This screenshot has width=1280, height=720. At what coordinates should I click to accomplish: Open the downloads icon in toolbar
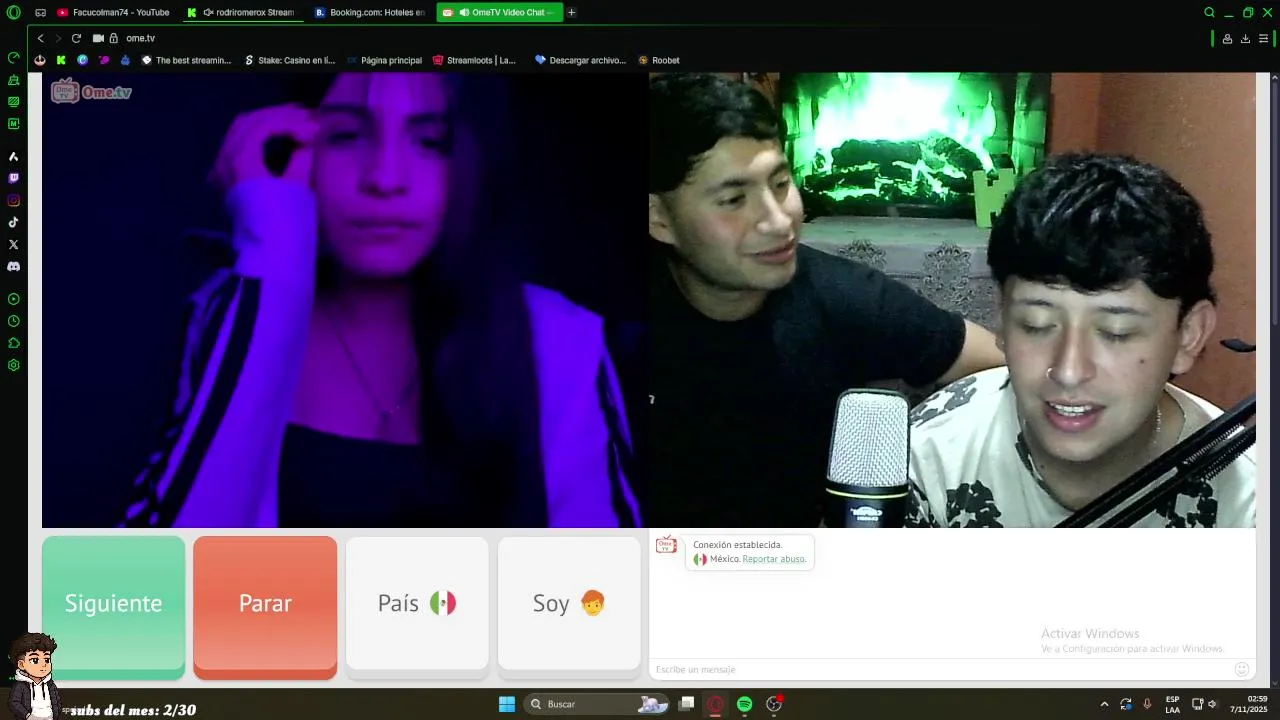pyautogui.click(x=1245, y=38)
